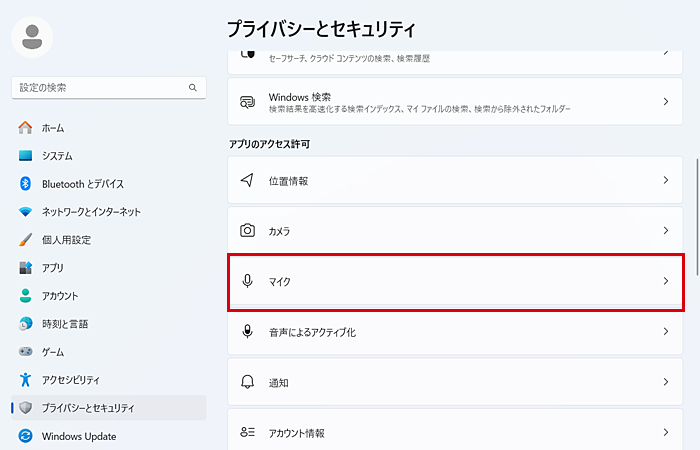The width and height of the screenshot is (700, 450).
Task: Expand Windows 検索 via its chevron
Action: tap(666, 102)
